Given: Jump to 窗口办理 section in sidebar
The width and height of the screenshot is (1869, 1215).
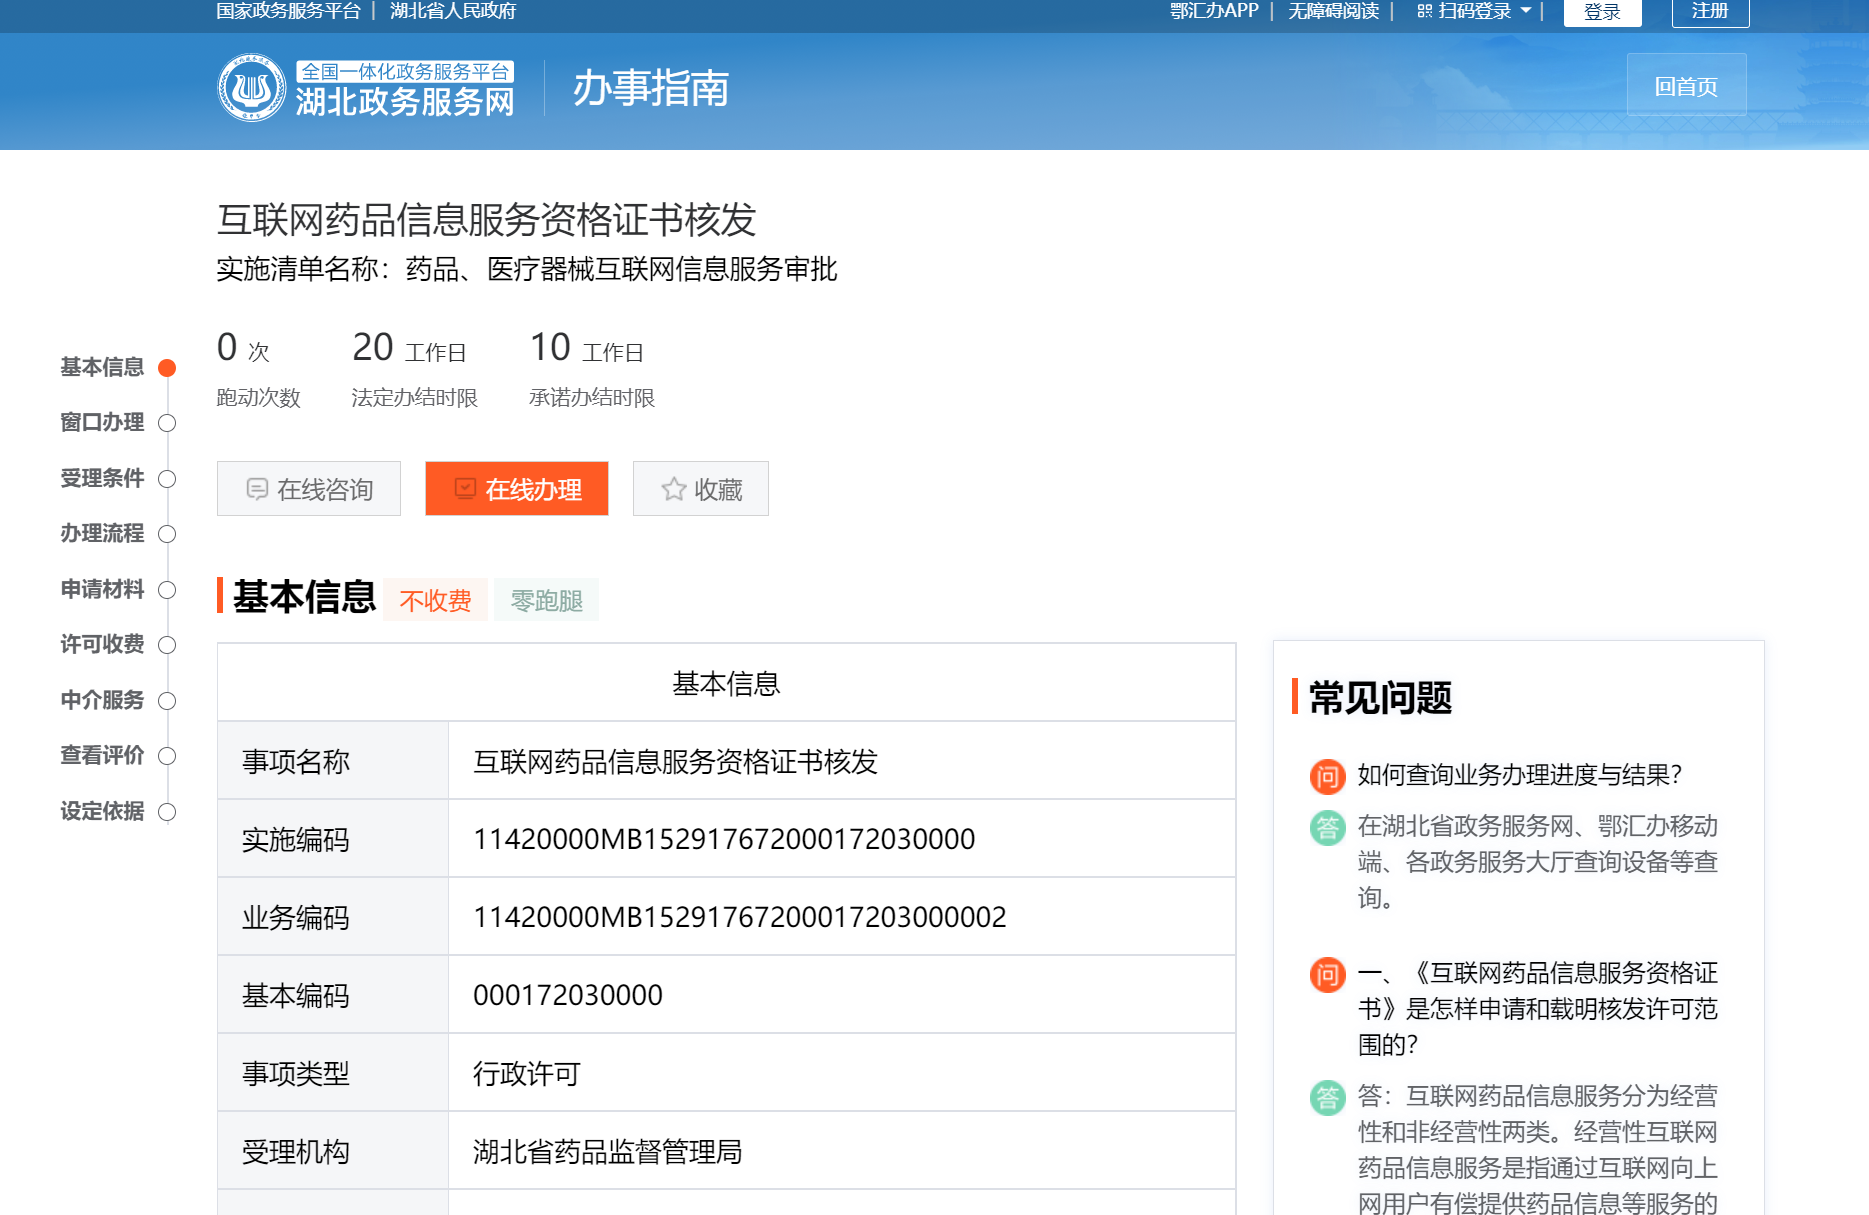Looking at the screenshot, I should 102,422.
